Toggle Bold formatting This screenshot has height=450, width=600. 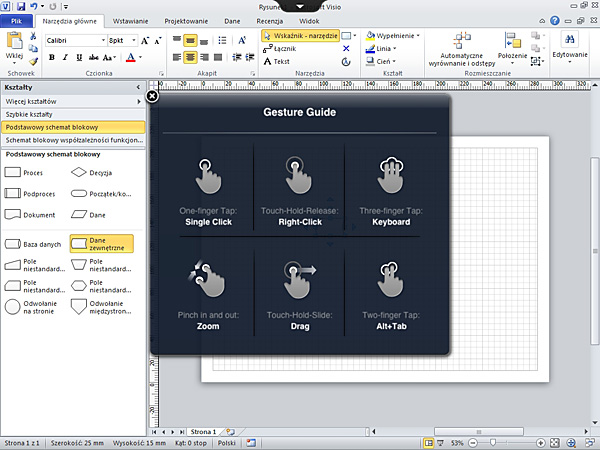52,57
